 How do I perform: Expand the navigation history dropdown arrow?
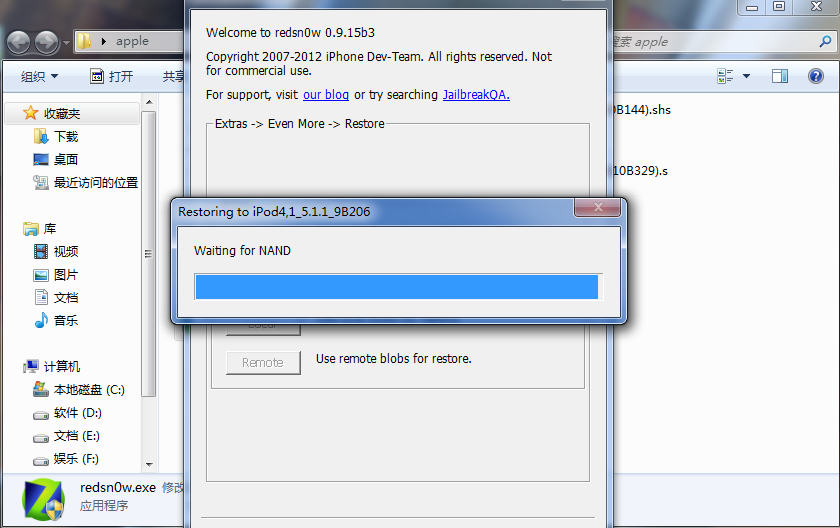pyautogui.click(x=66, y=42)
